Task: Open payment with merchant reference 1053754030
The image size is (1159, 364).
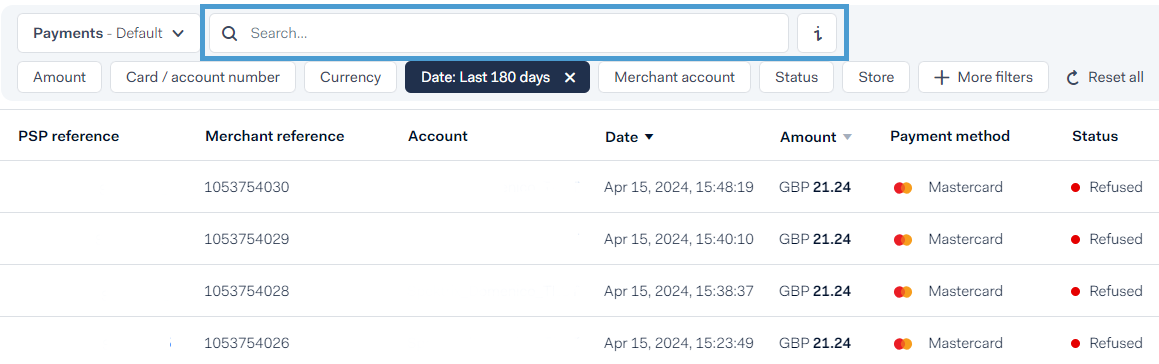Action: coord(247,187)
